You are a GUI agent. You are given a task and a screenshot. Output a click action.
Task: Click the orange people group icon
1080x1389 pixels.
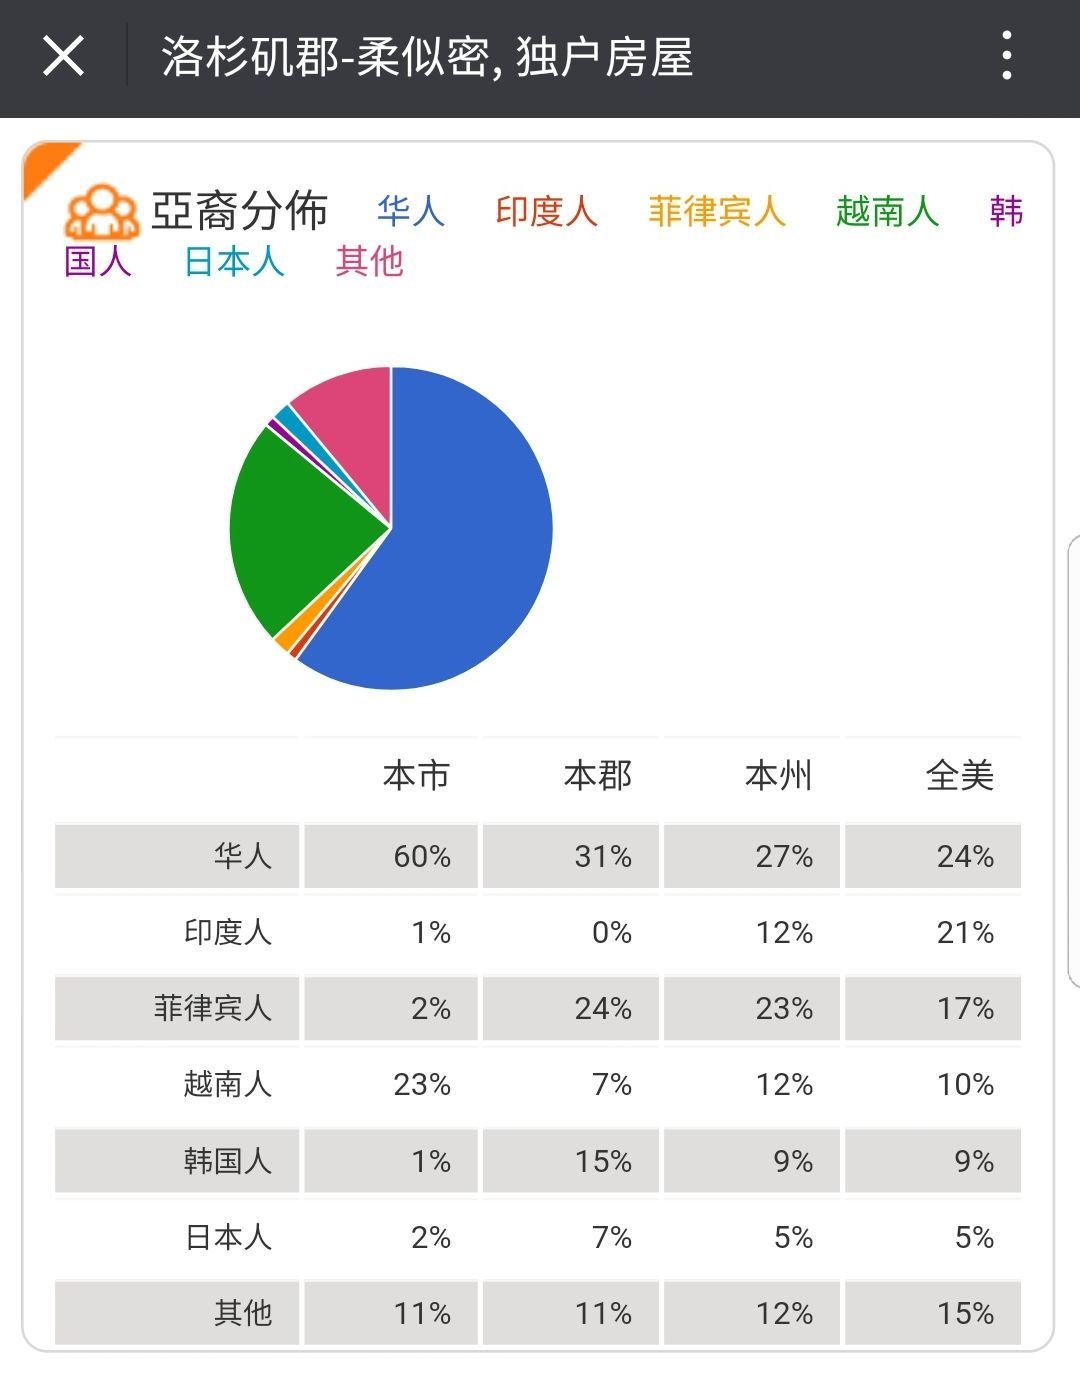102,213
